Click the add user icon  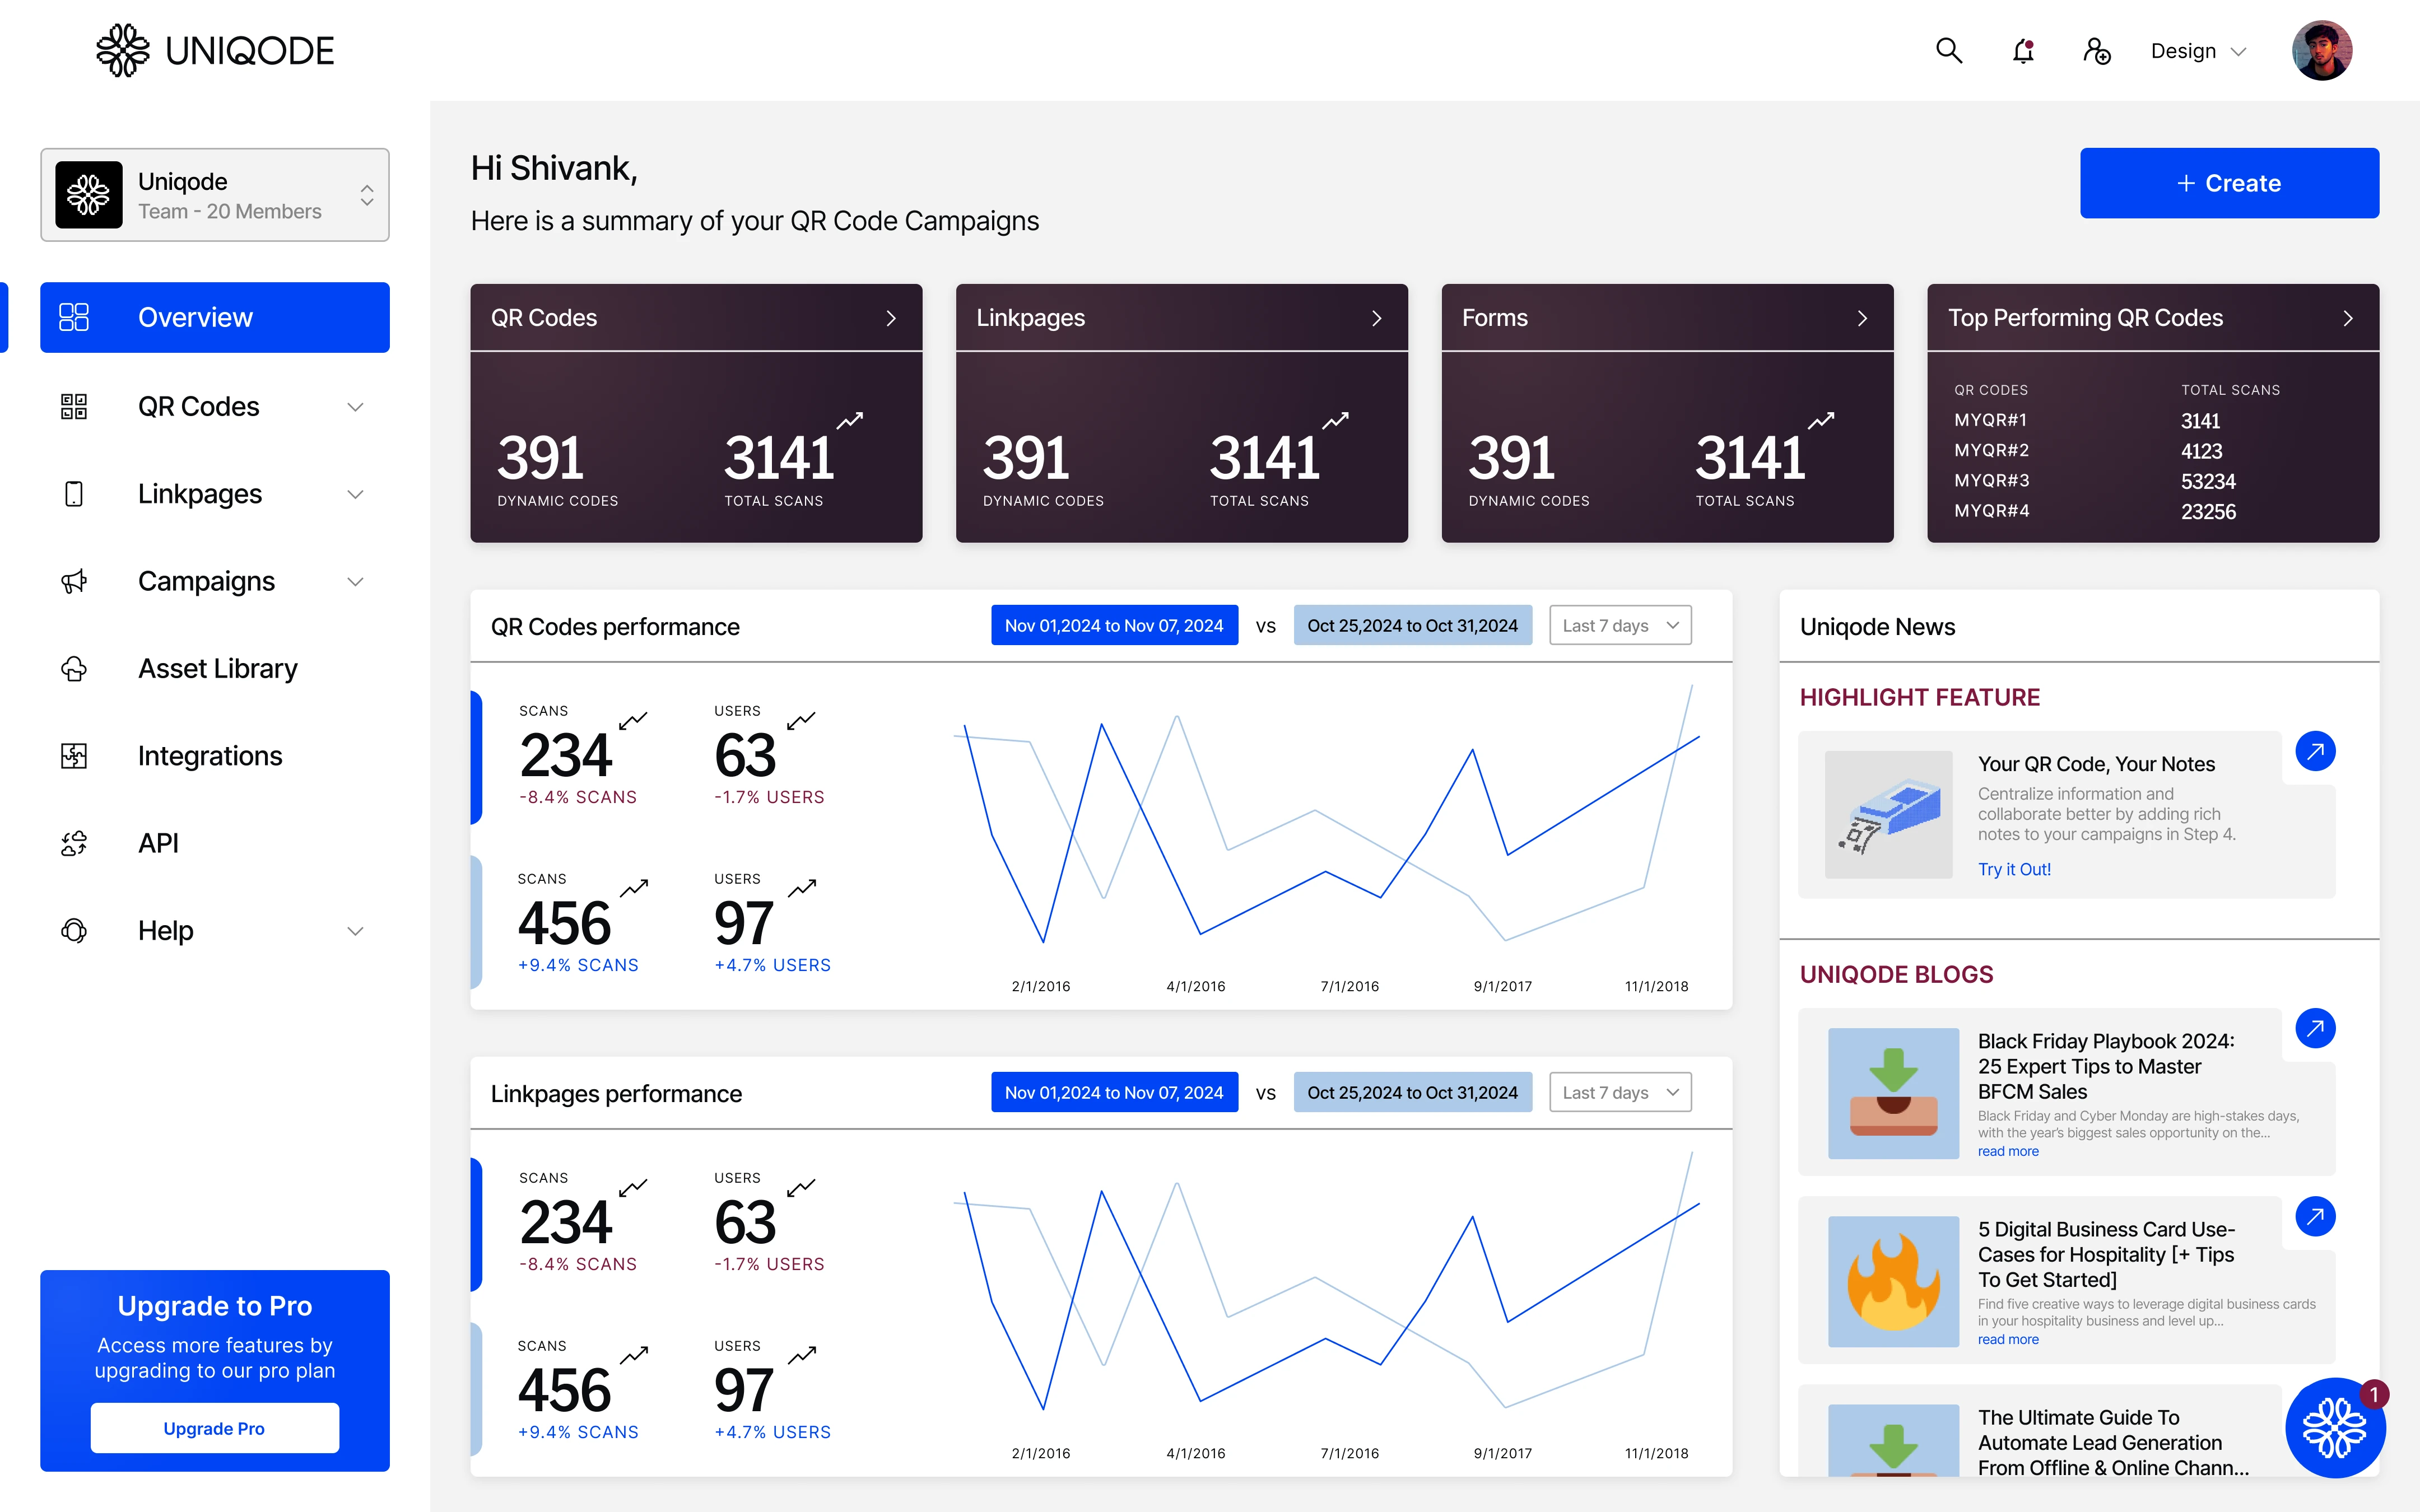[2096, 51]
